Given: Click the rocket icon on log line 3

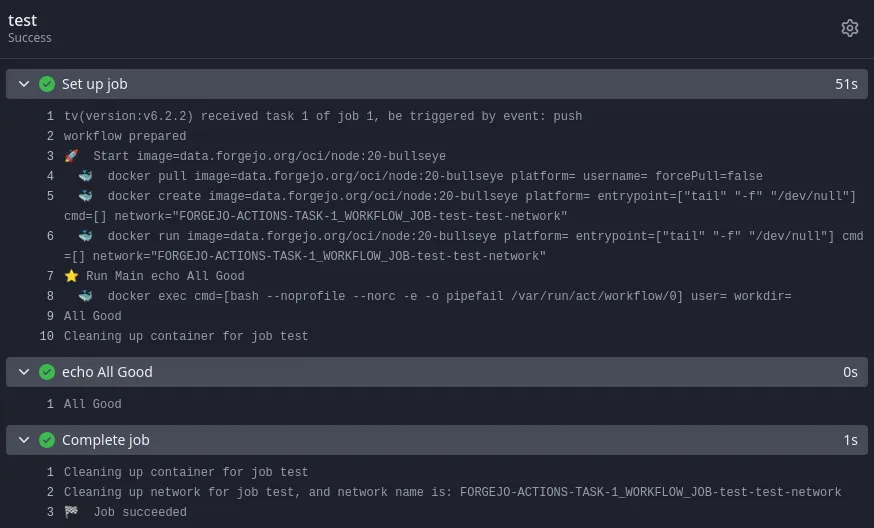Looking at the screenshot, I should pos(71,156).
